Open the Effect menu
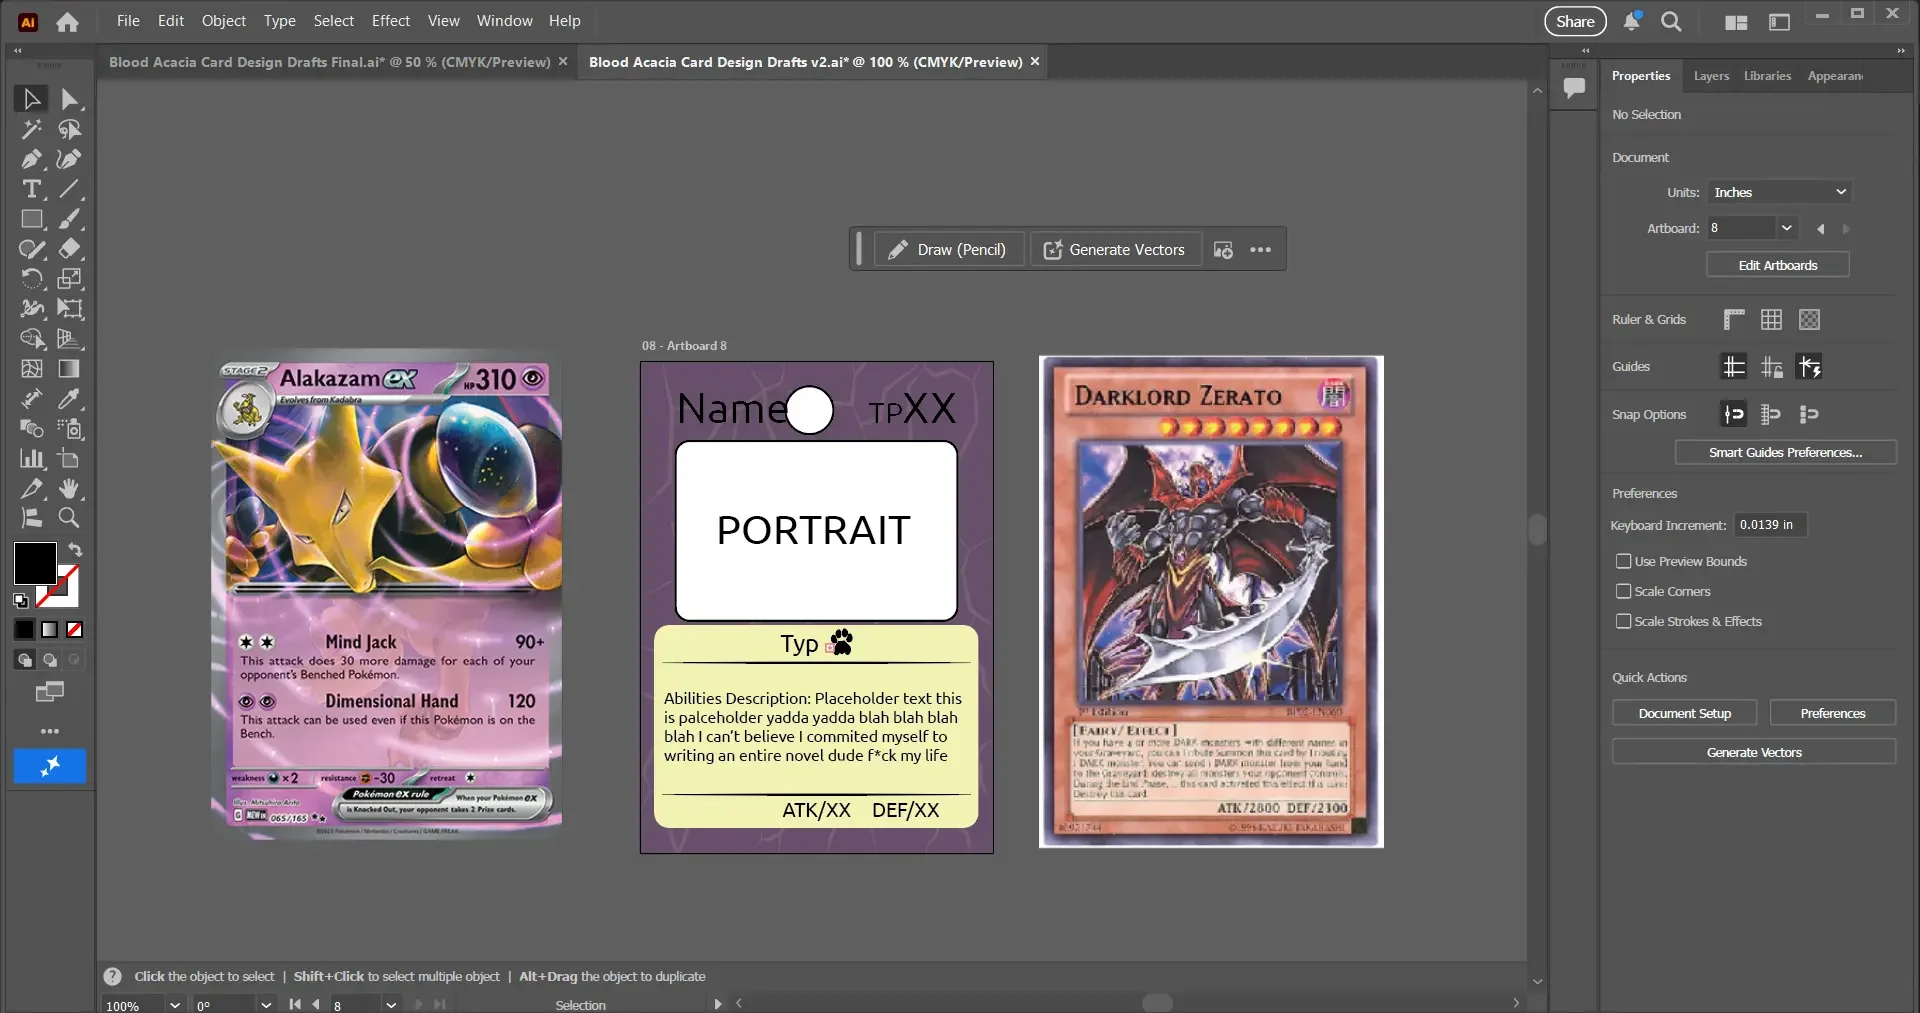 coord(391,21)
